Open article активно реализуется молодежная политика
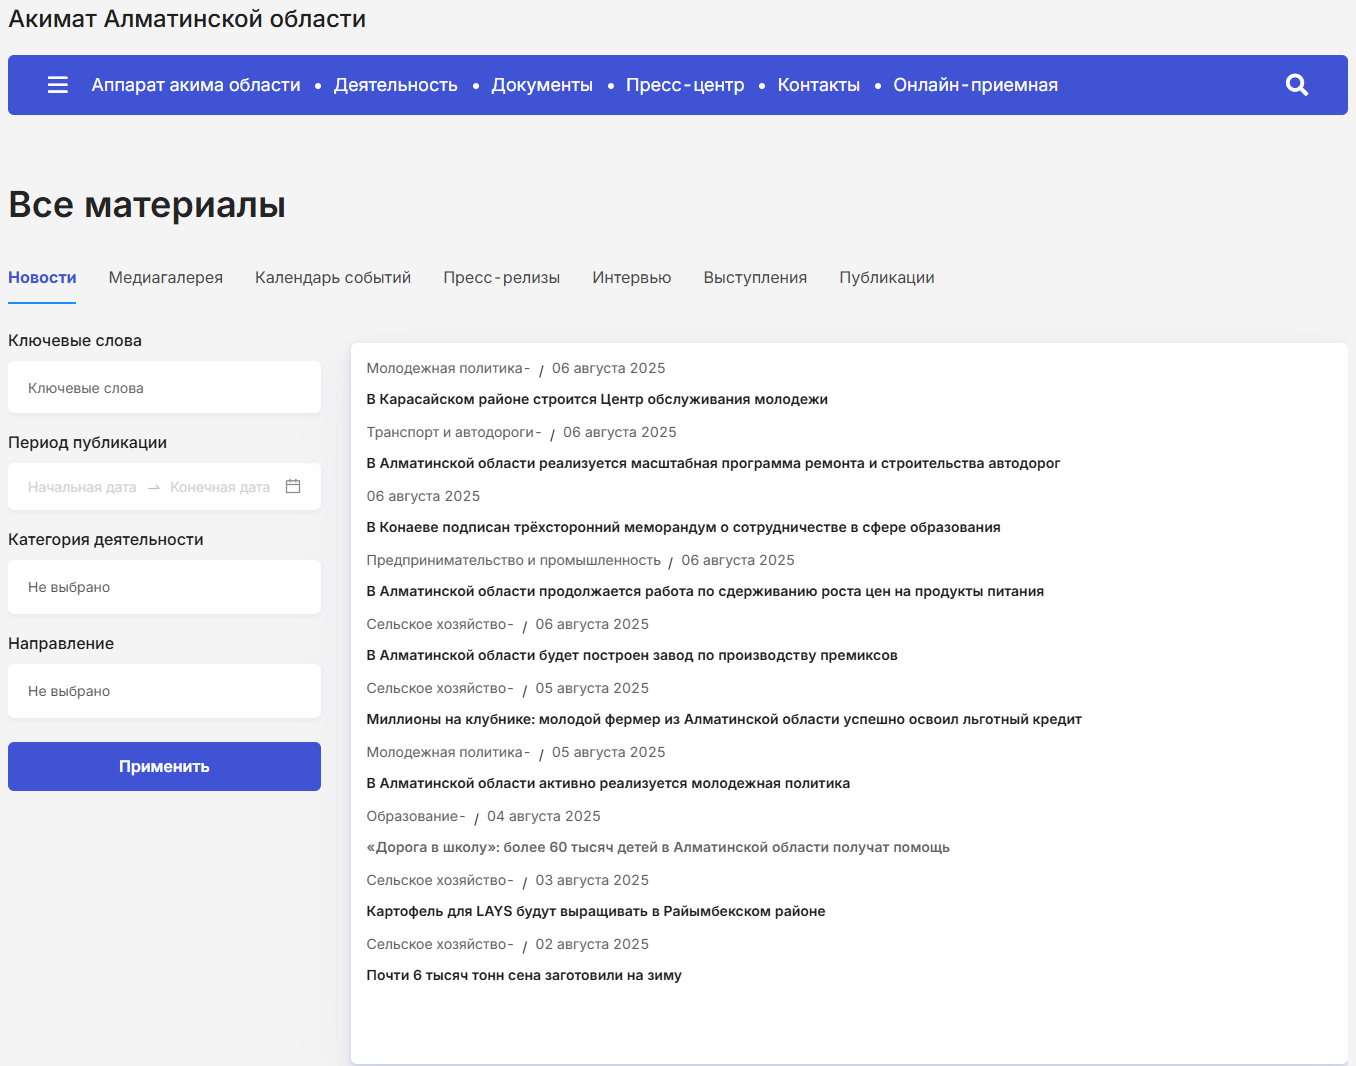The image size is (1356, 1066). [x=608, y=783]
